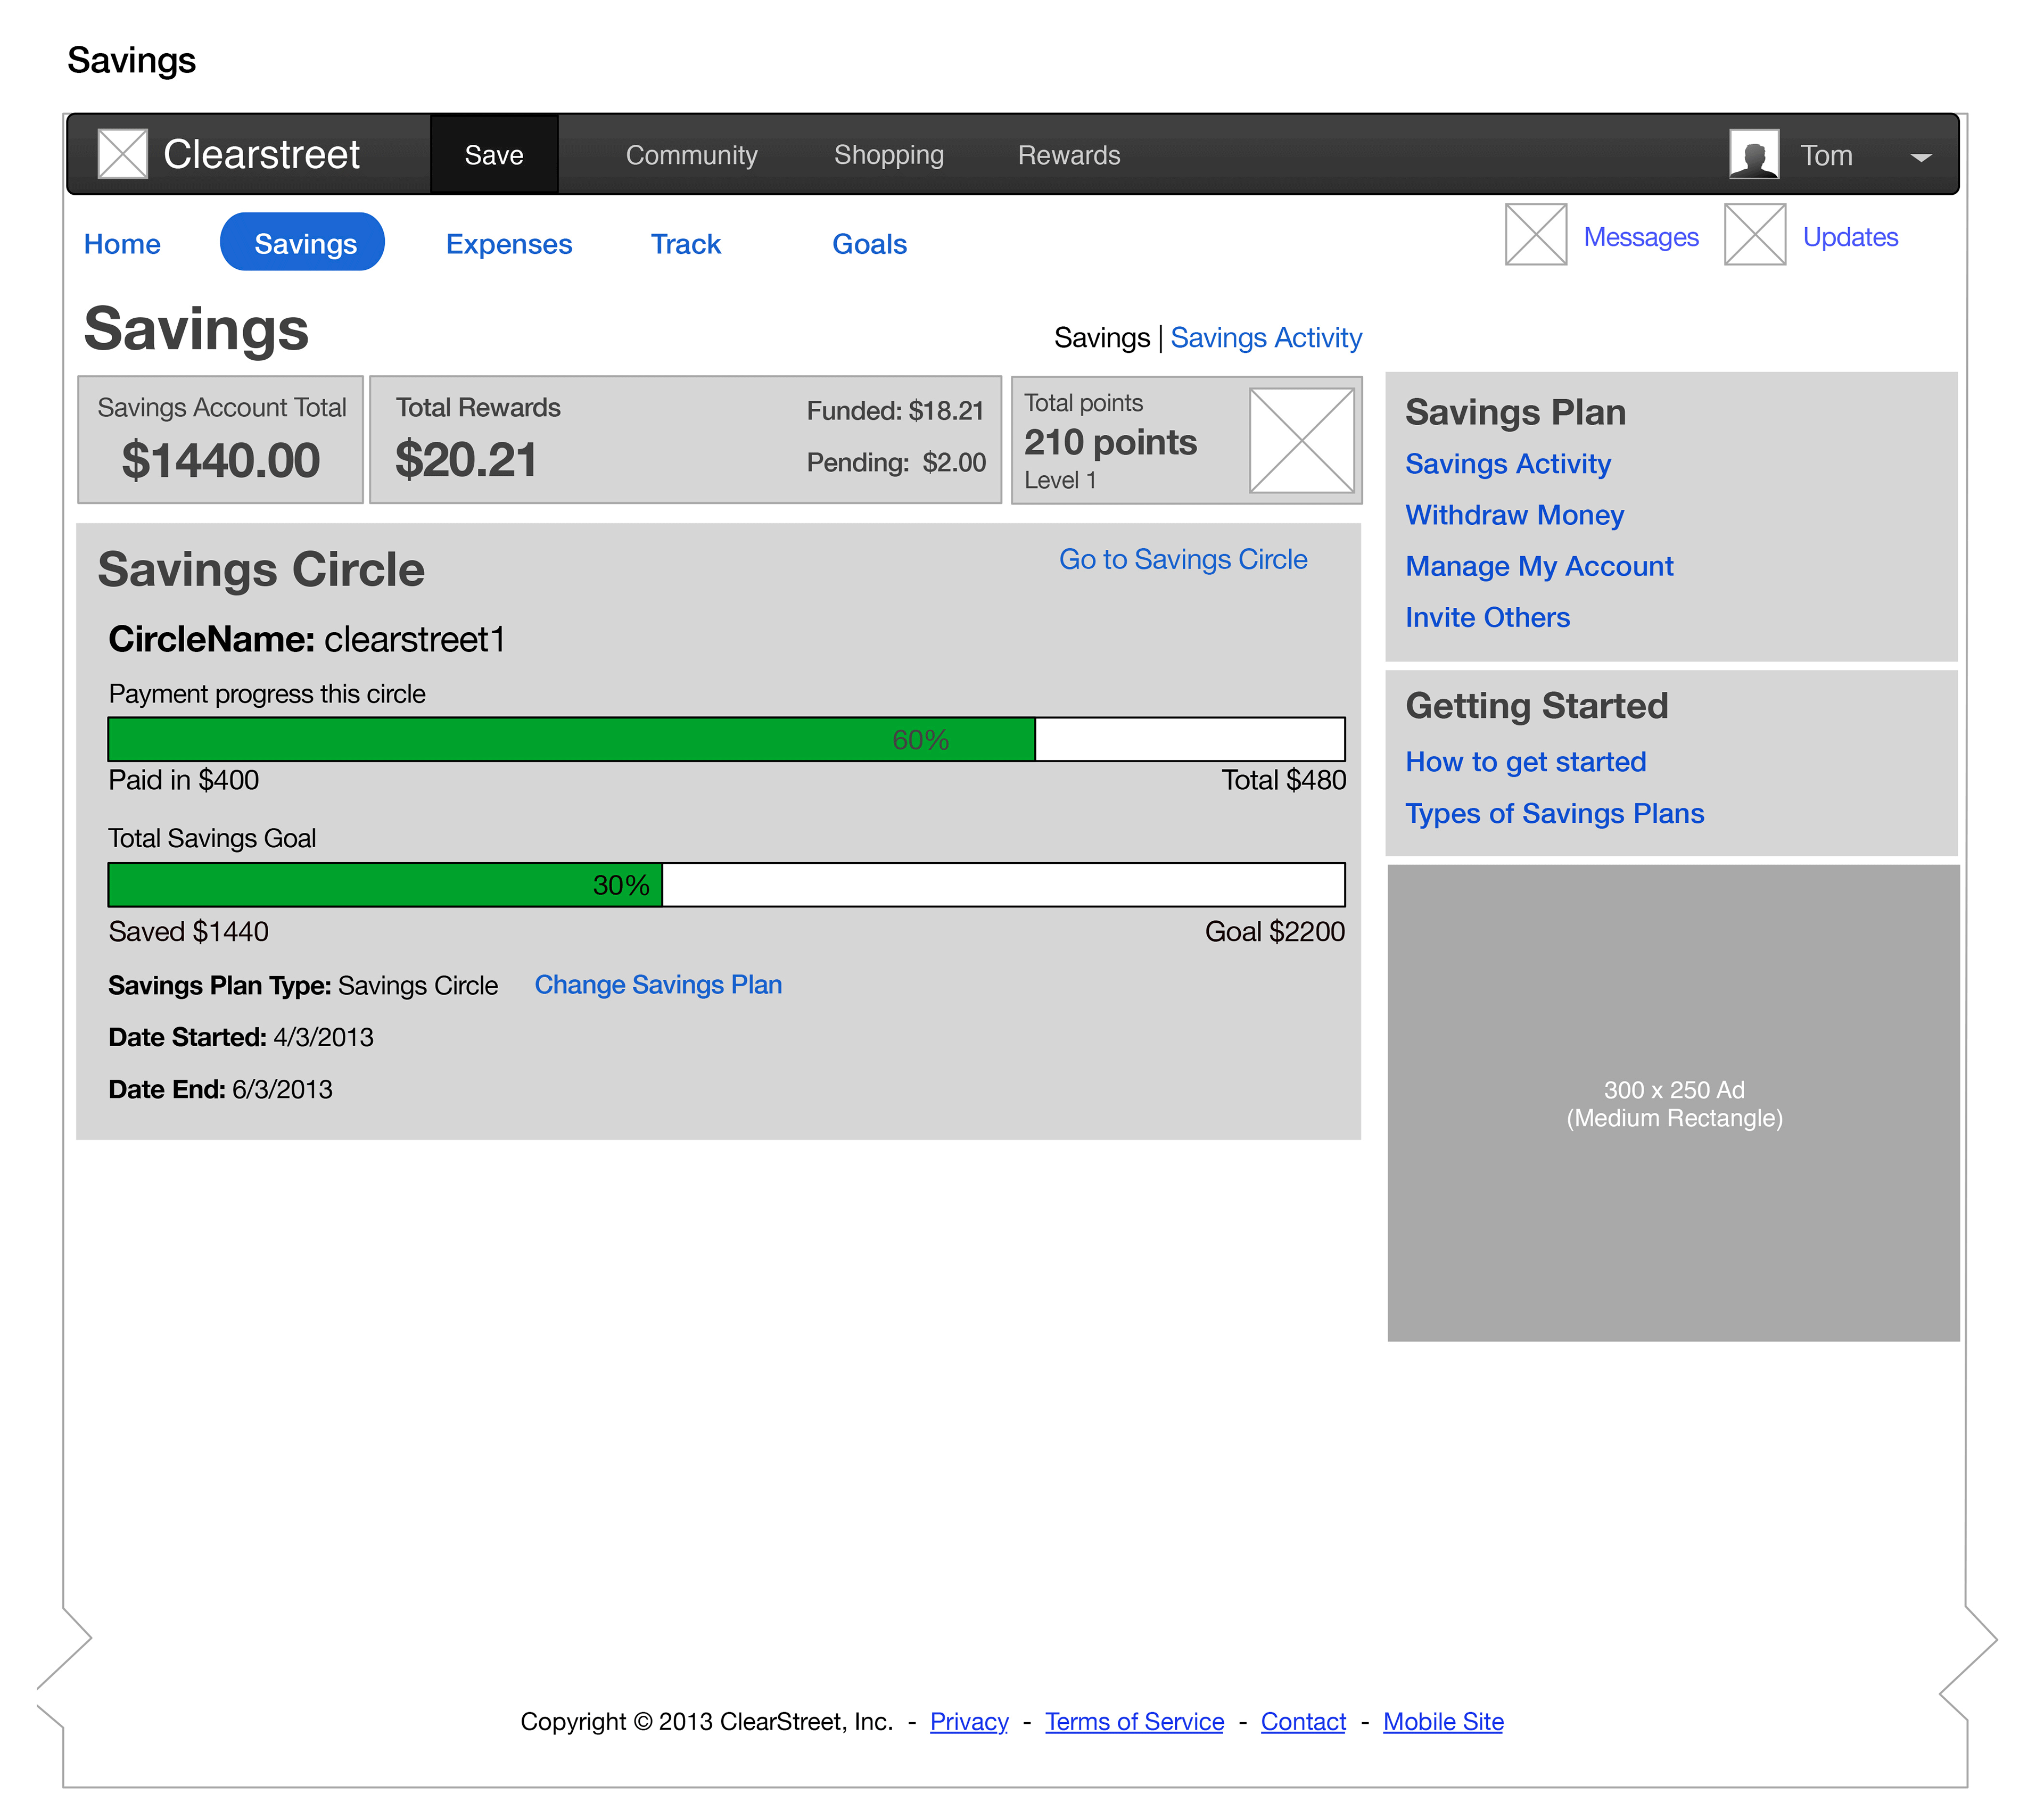Click the Privacy footer link
Image resolution: width=2044 pixels, height=1810 pixels.
(969, 1722)
